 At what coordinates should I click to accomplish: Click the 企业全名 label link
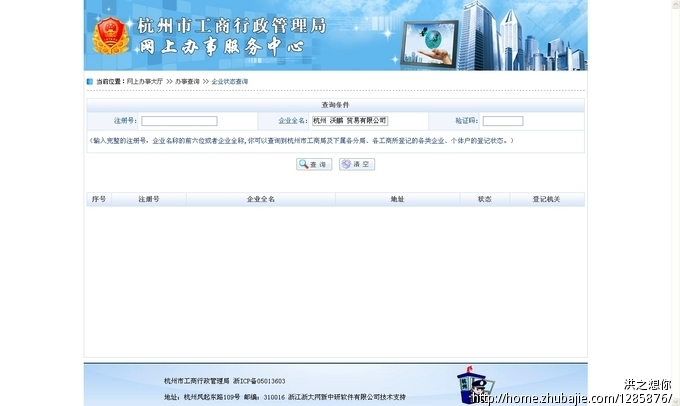(293, 121)
